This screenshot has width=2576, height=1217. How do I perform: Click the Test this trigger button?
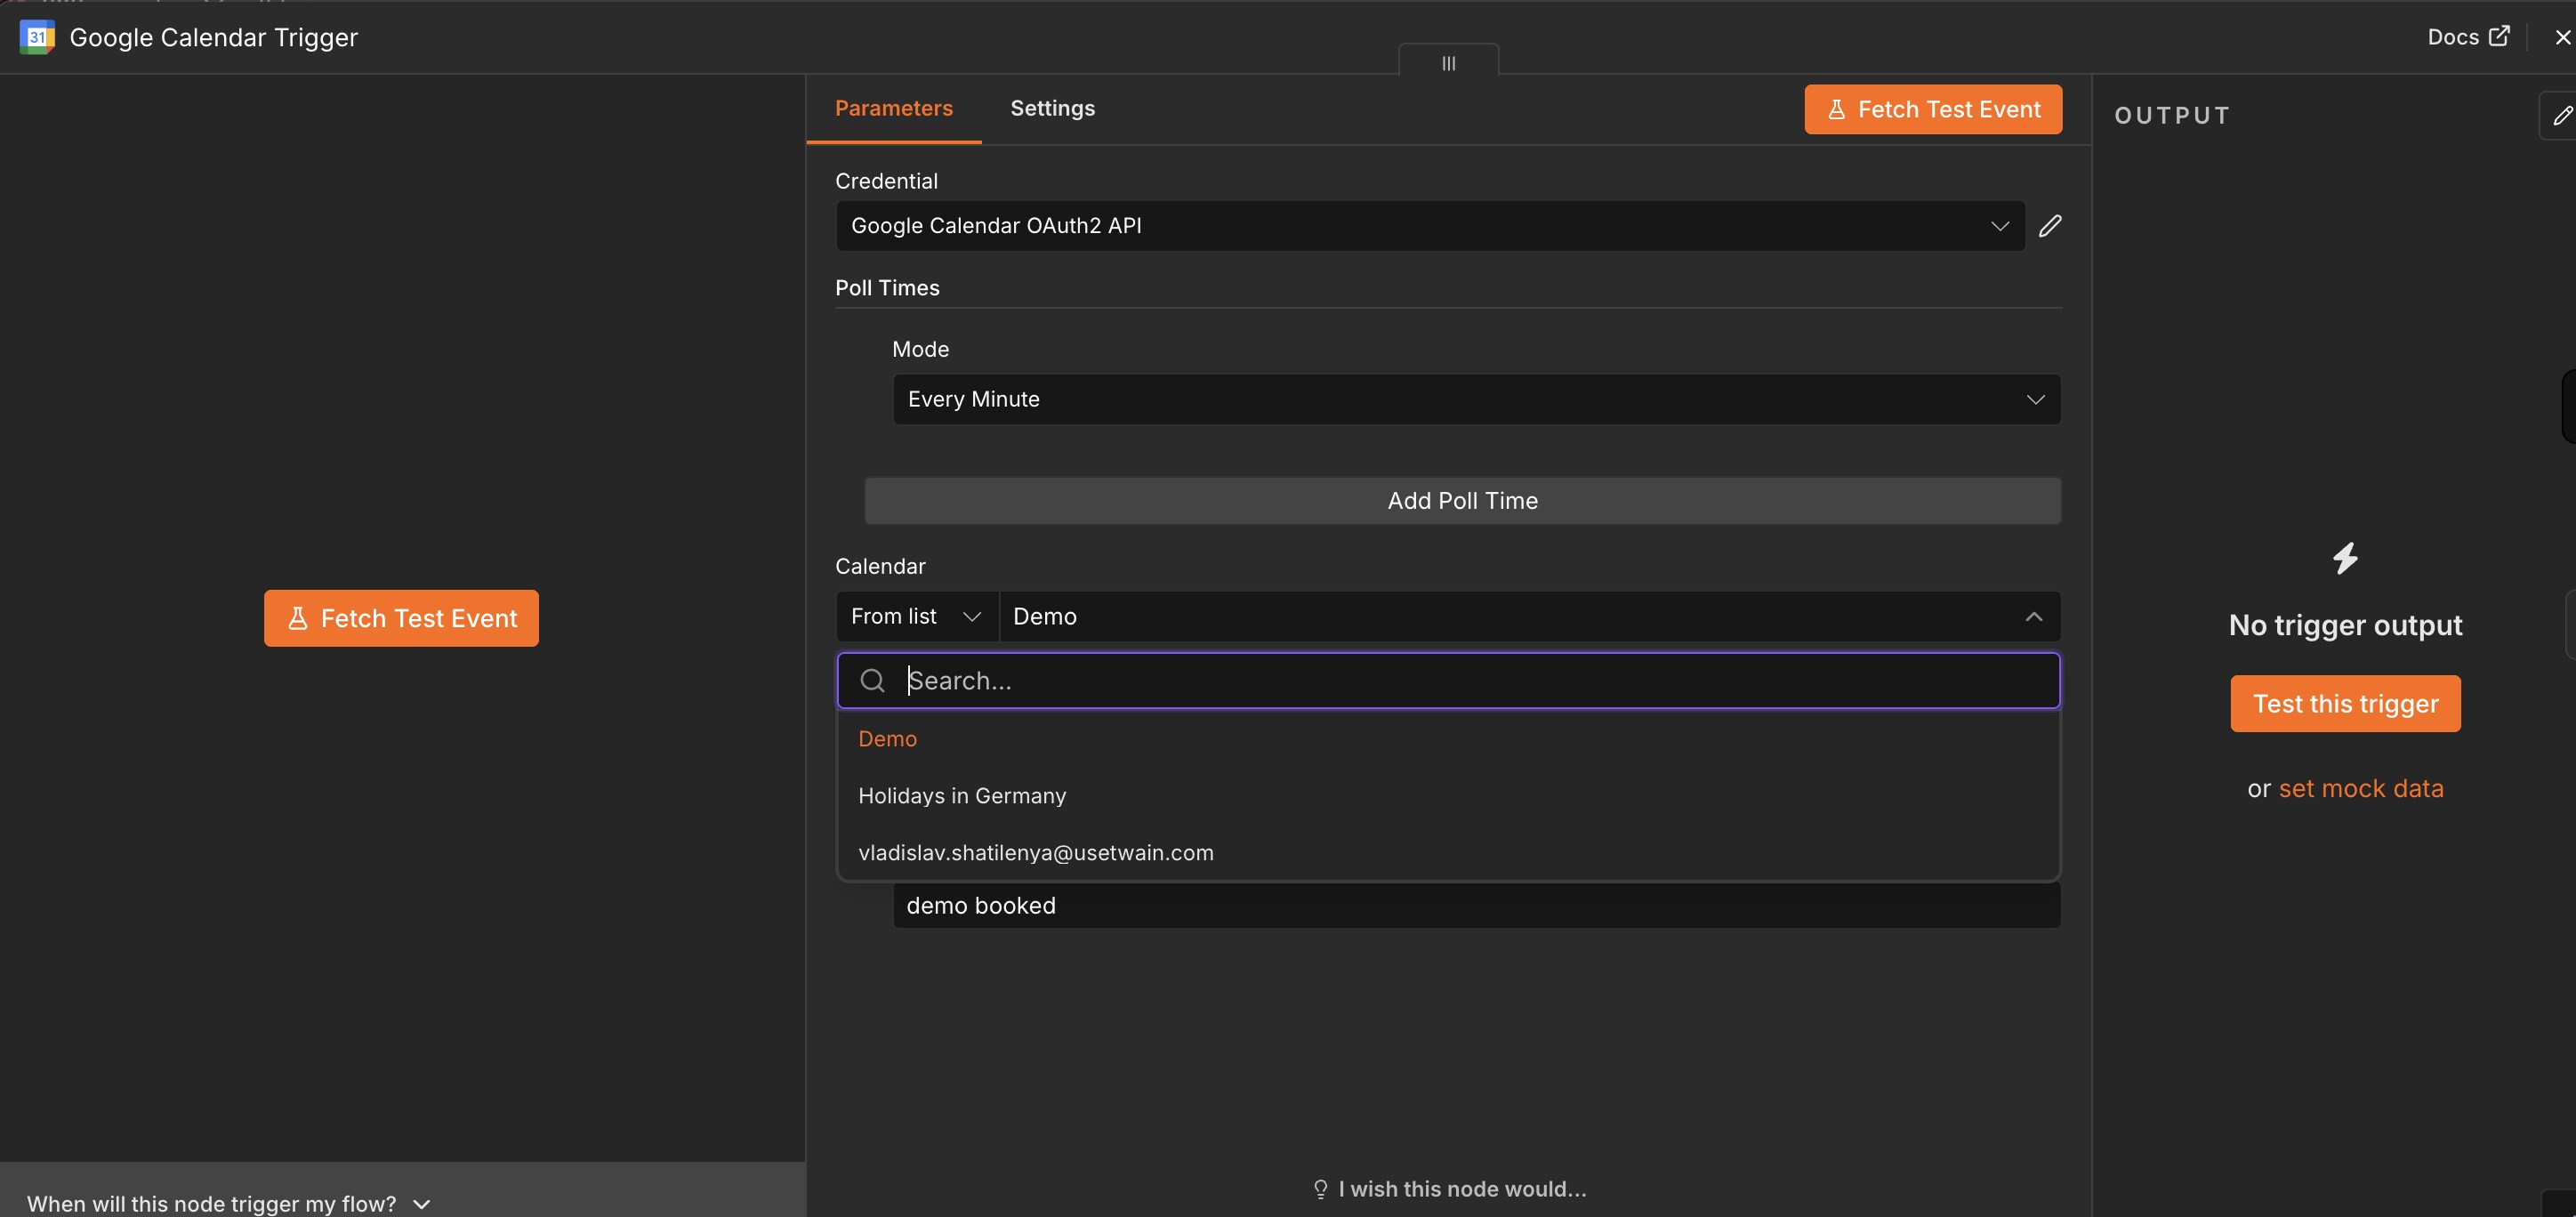[2345, 704]
